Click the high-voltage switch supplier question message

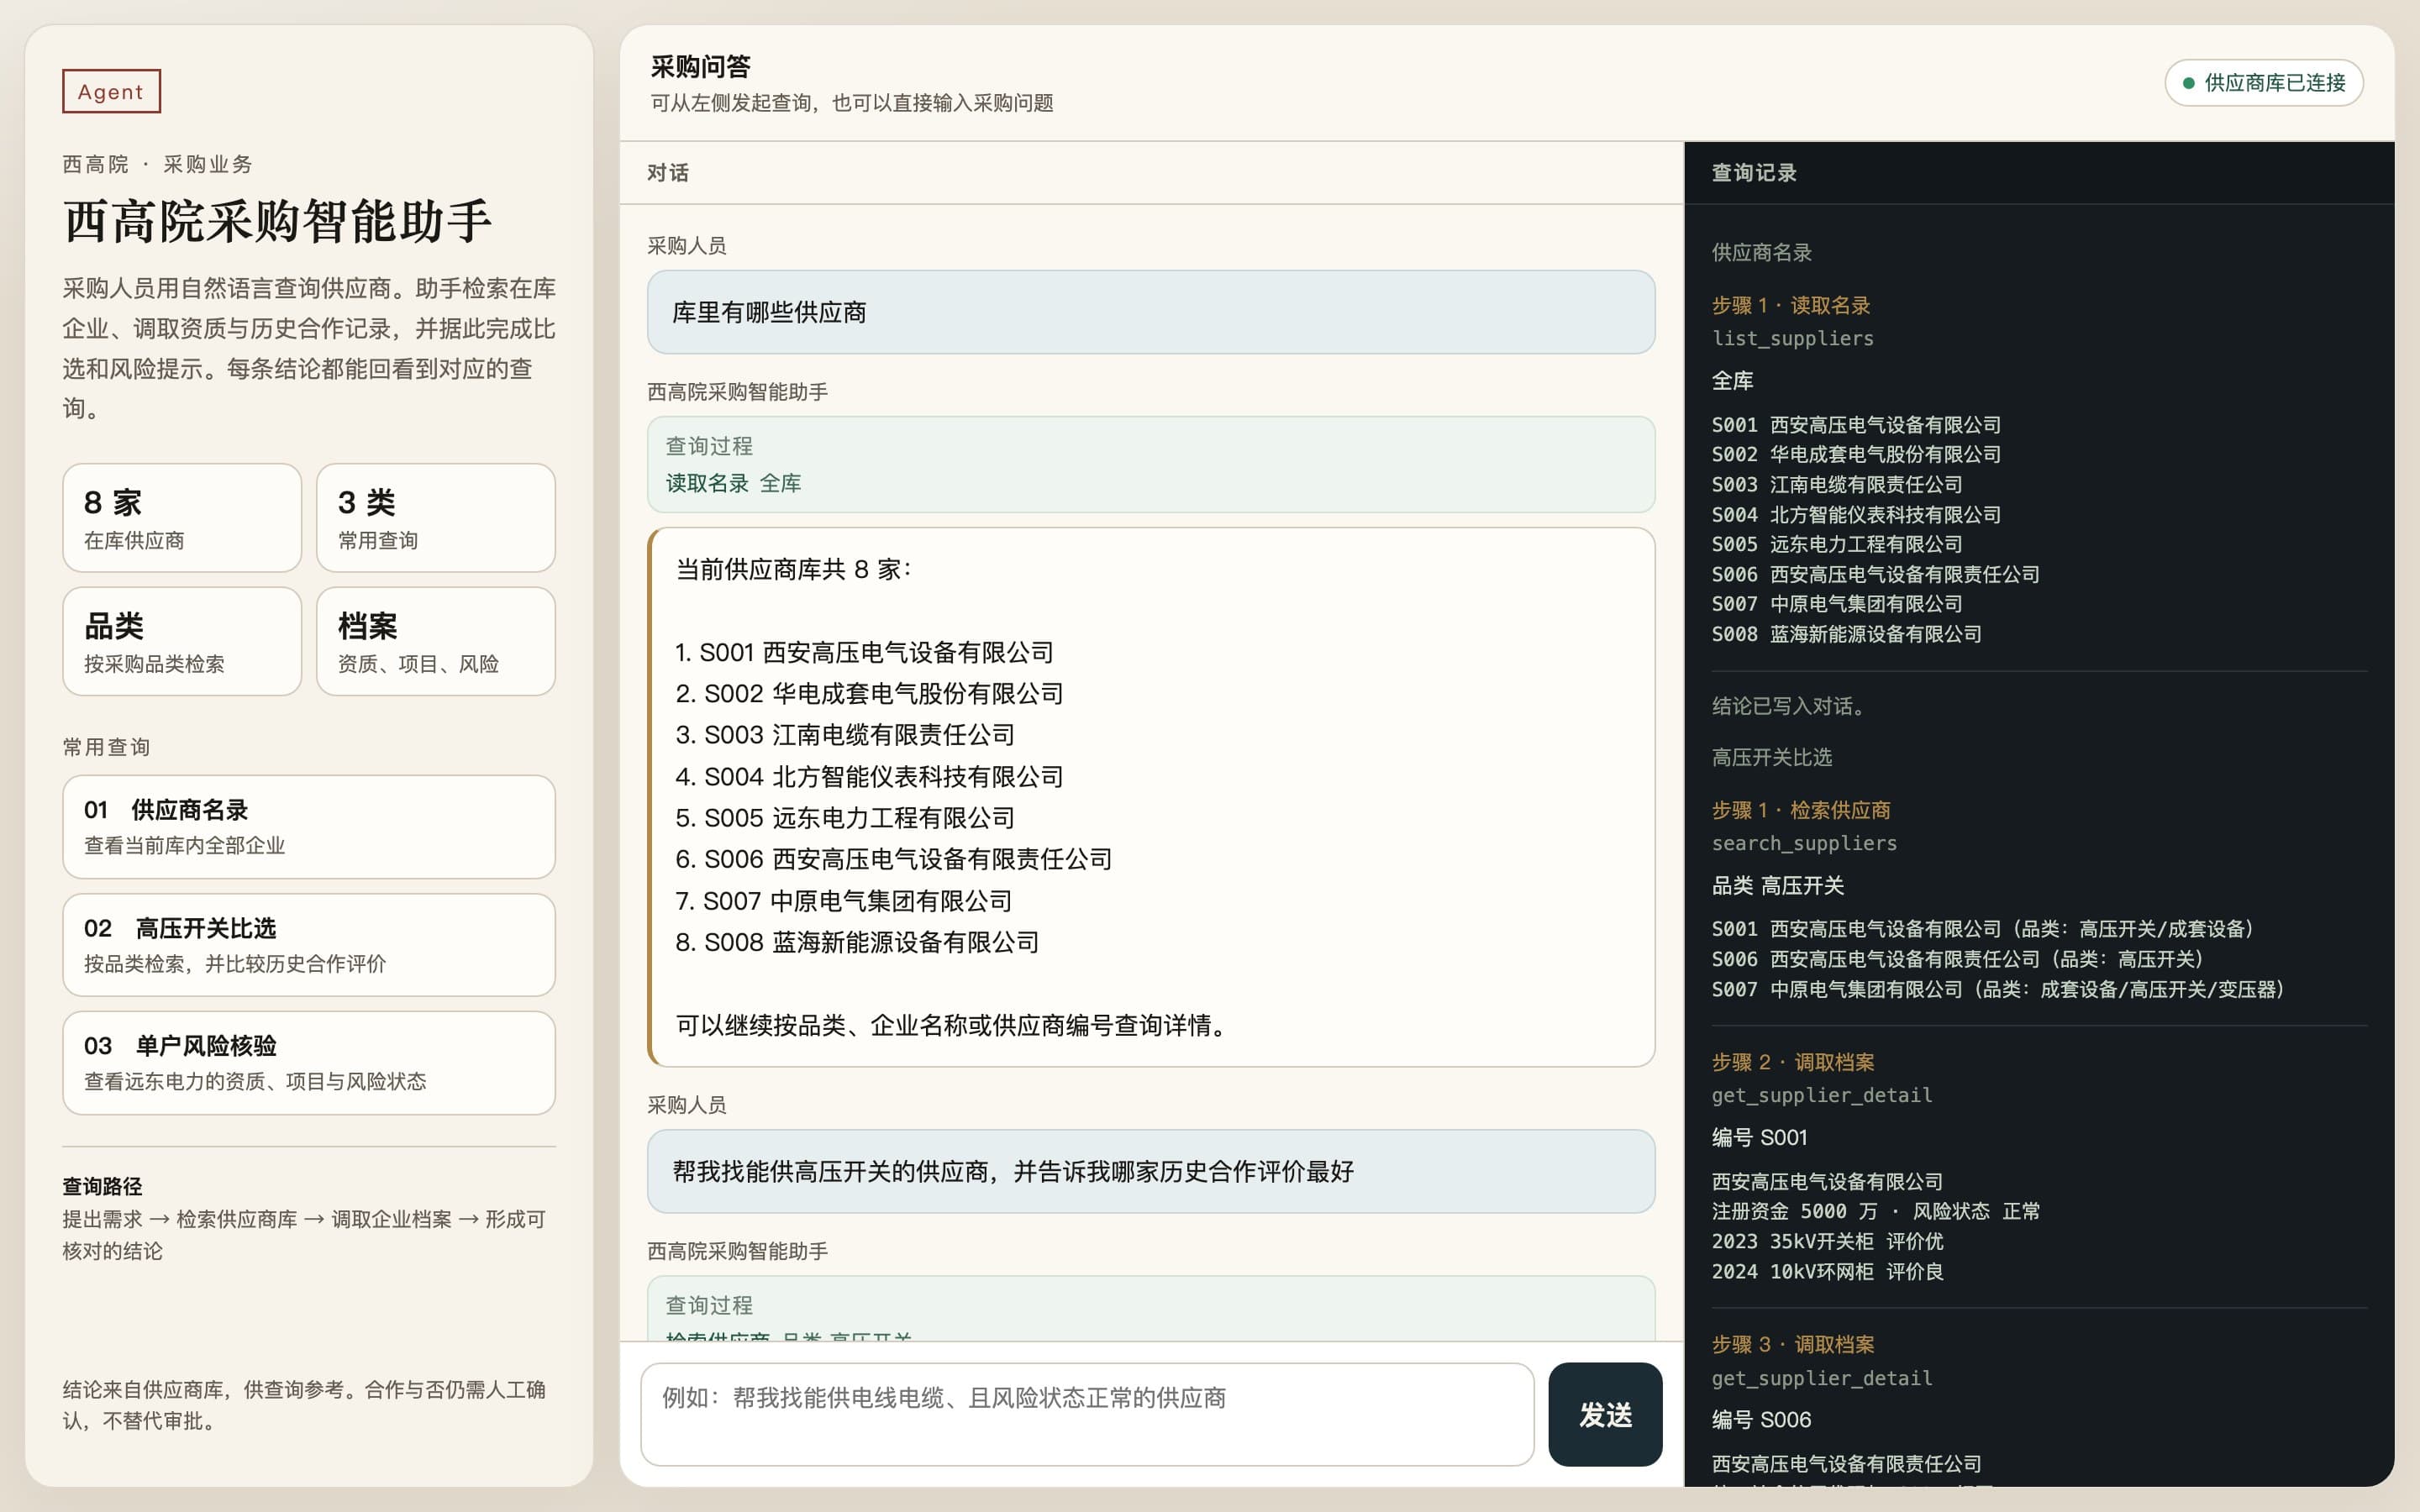(1151, 1171)
